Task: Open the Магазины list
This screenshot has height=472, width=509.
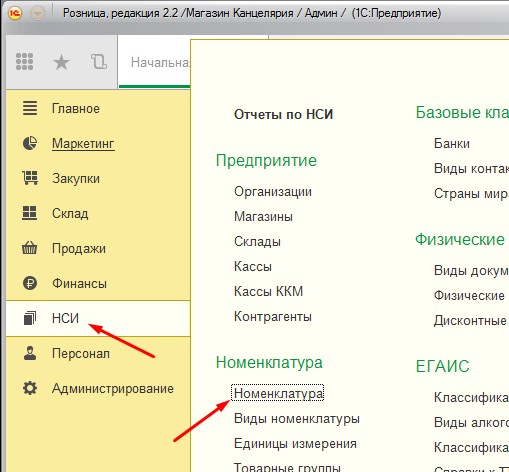Action: tap(263, 217)
